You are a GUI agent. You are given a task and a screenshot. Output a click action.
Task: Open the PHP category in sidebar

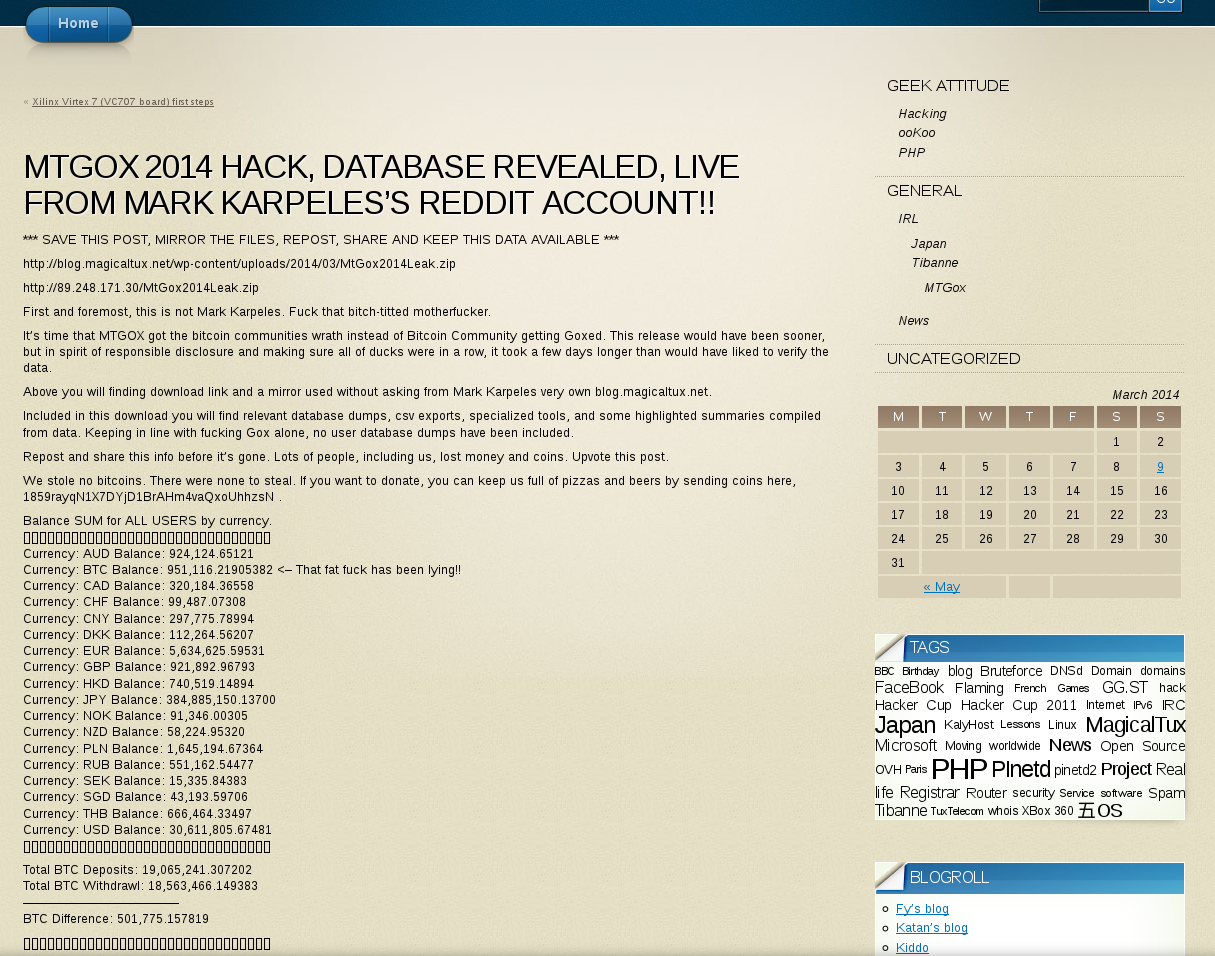pyautogui.click(x=911, y=153)
